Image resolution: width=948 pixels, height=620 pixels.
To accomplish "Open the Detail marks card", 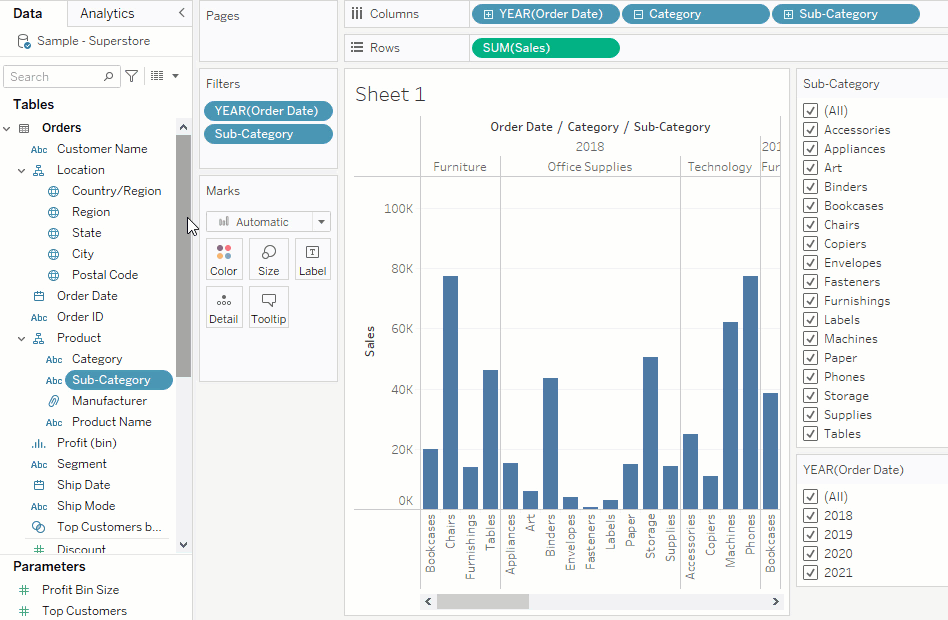I will pyautogui.click(x=224, y=306).
